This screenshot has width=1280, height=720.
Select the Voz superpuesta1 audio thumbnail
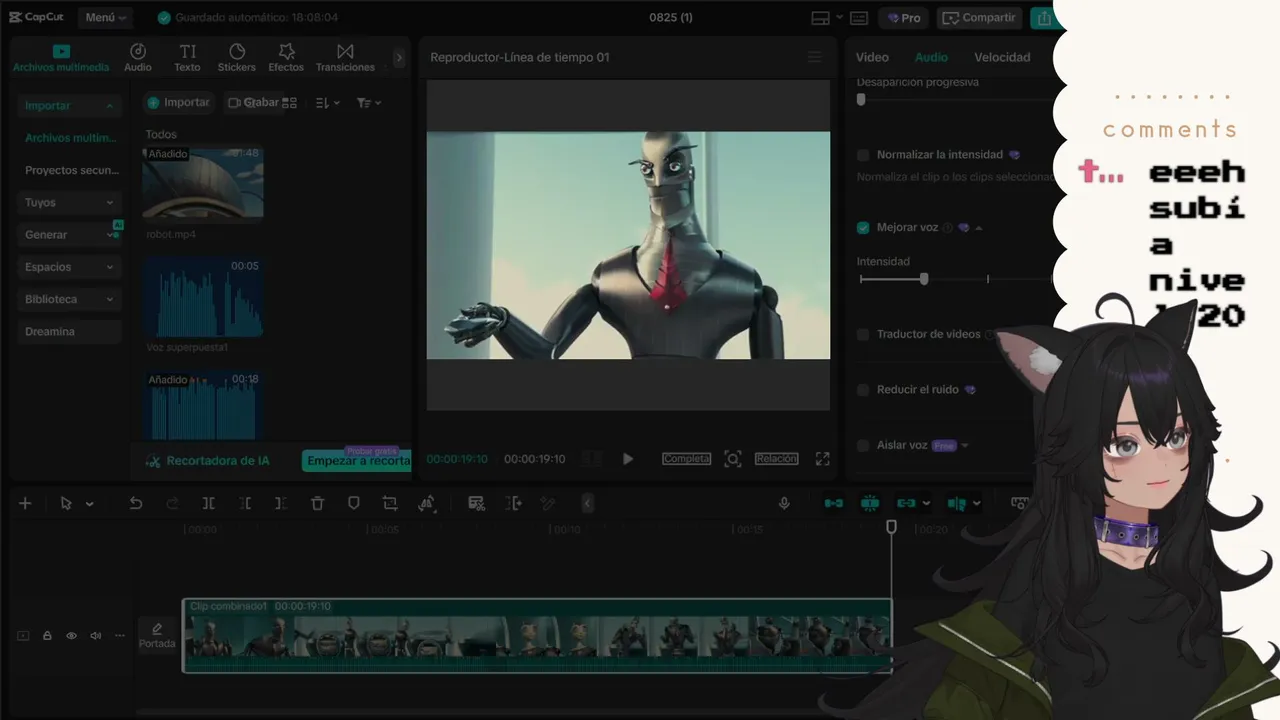point(203,298)
